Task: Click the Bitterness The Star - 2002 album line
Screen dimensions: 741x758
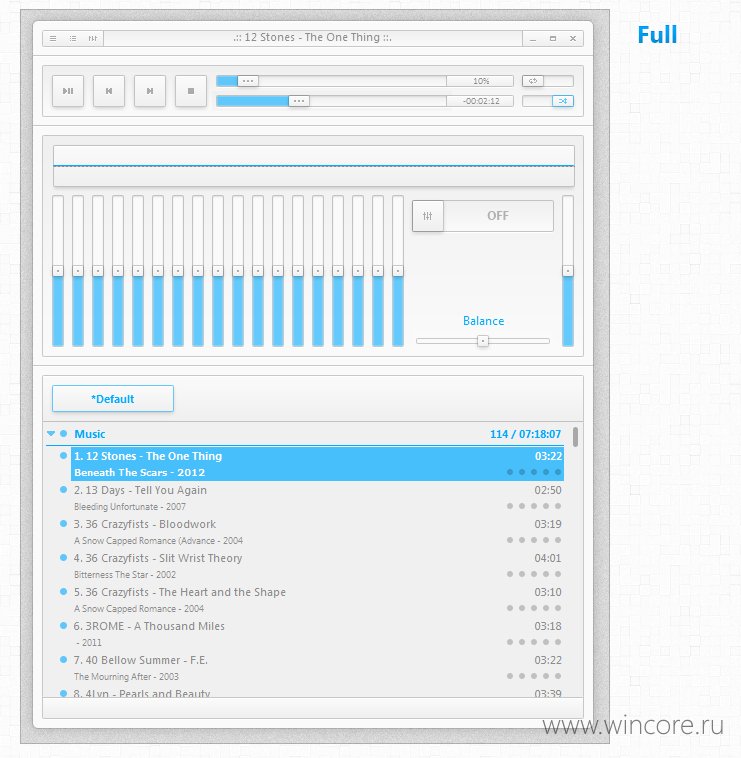Action: tap(125, 575)
